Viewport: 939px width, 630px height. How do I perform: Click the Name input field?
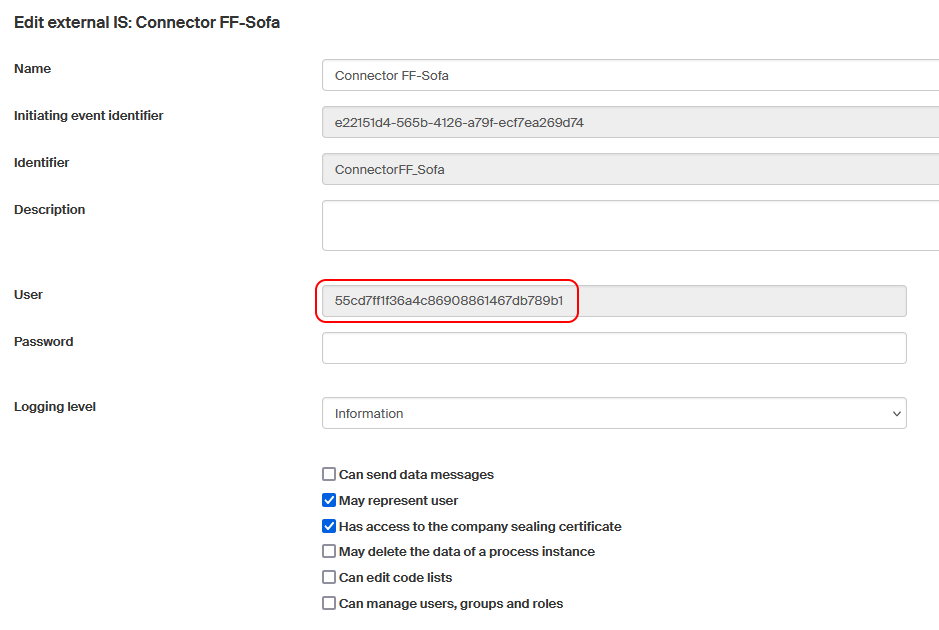(x=630, y=76)
